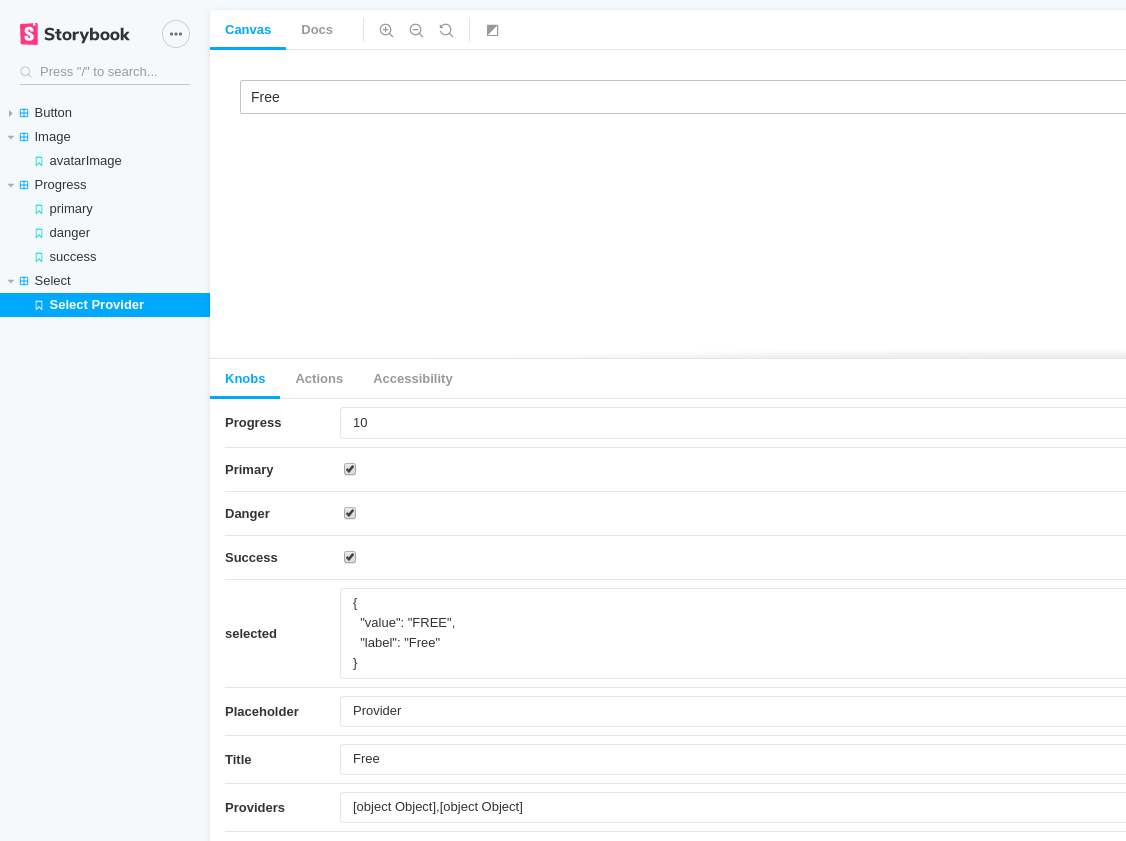Viewport: 1126px width, 841px height.
Task: Select the danger Progress story
Action: click(x=70, y=232)
